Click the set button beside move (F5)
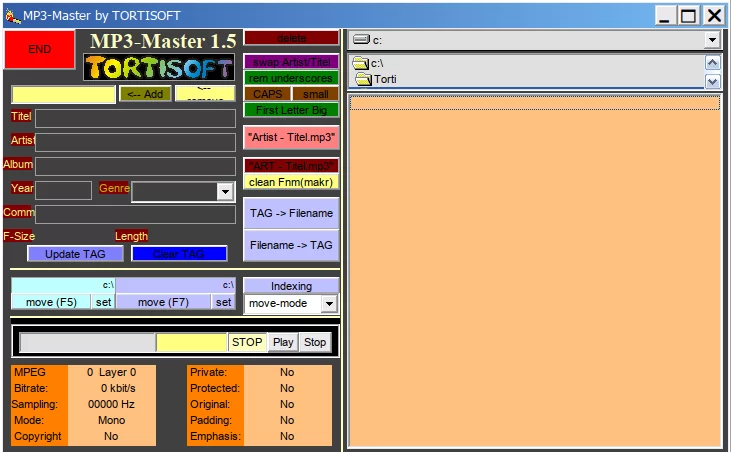 (x=103, y=302)
